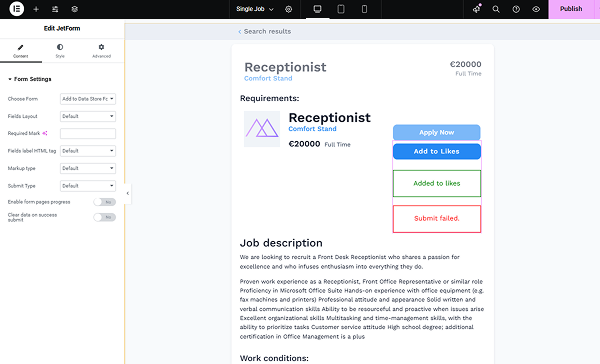This screenshot has width=600, height=364.
Task: Switch to tablet preview mode
Action: coord(341,9)
